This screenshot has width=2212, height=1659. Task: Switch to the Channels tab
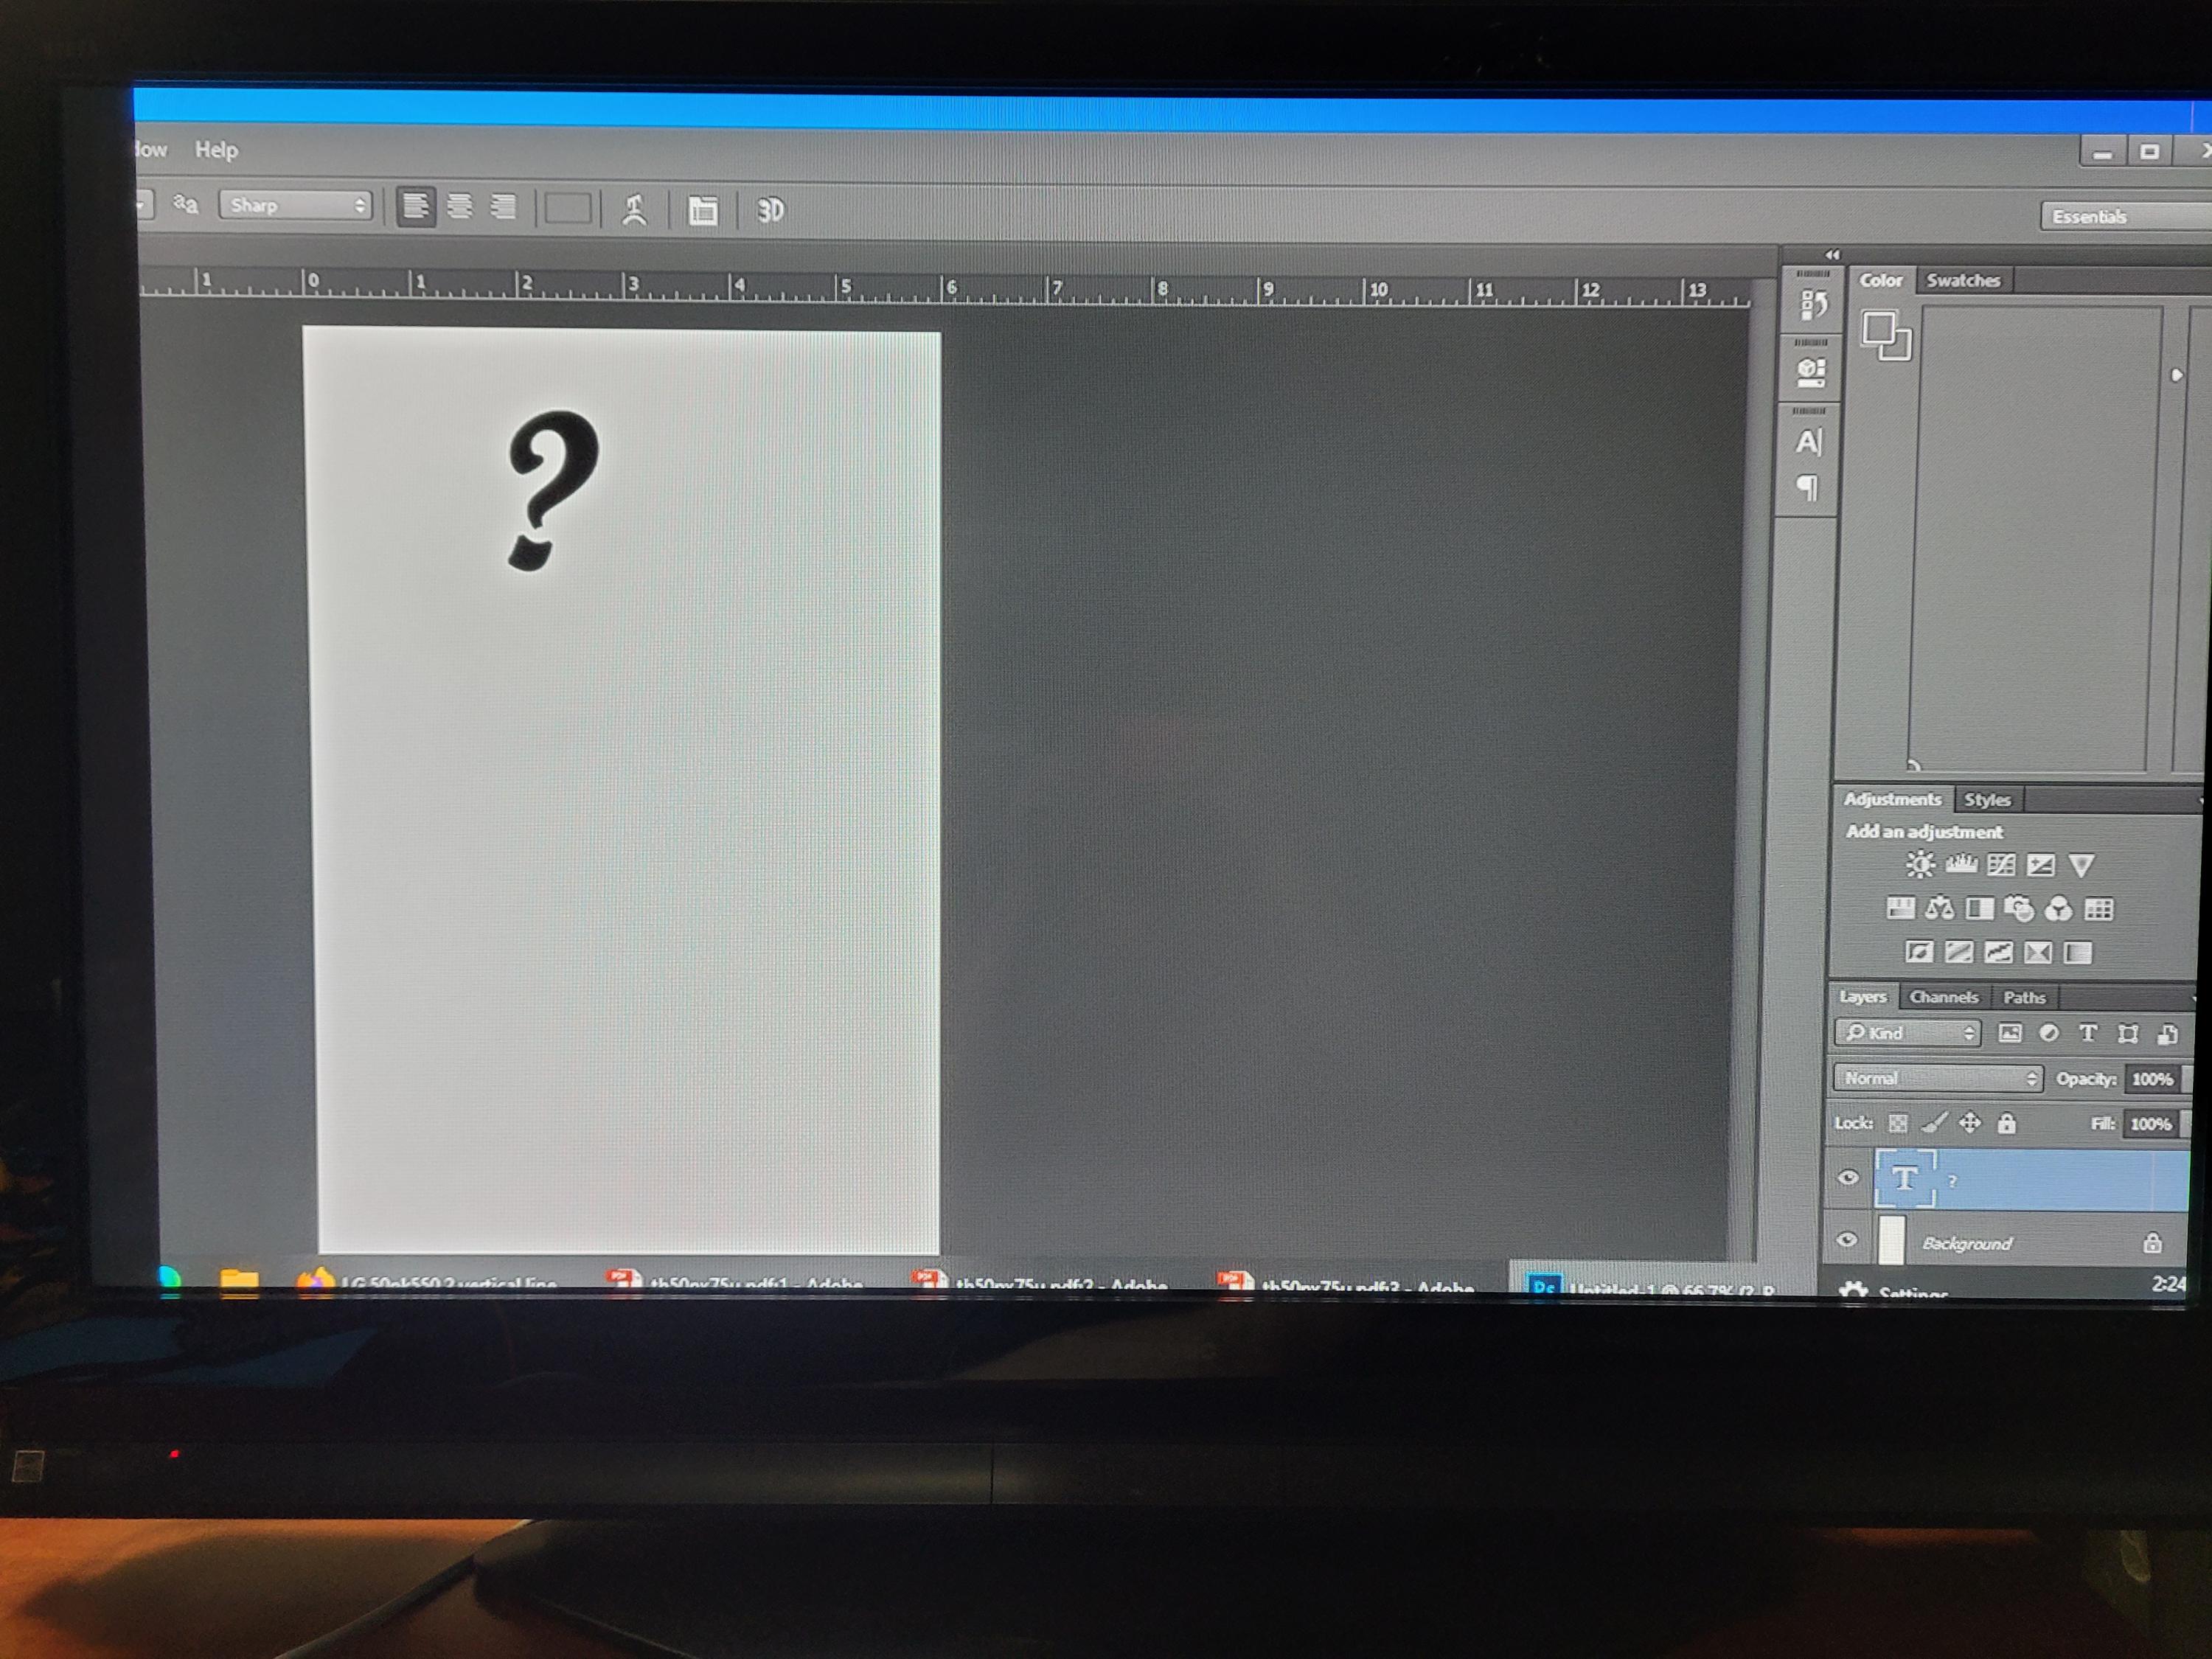click(x=1943, y=997)
